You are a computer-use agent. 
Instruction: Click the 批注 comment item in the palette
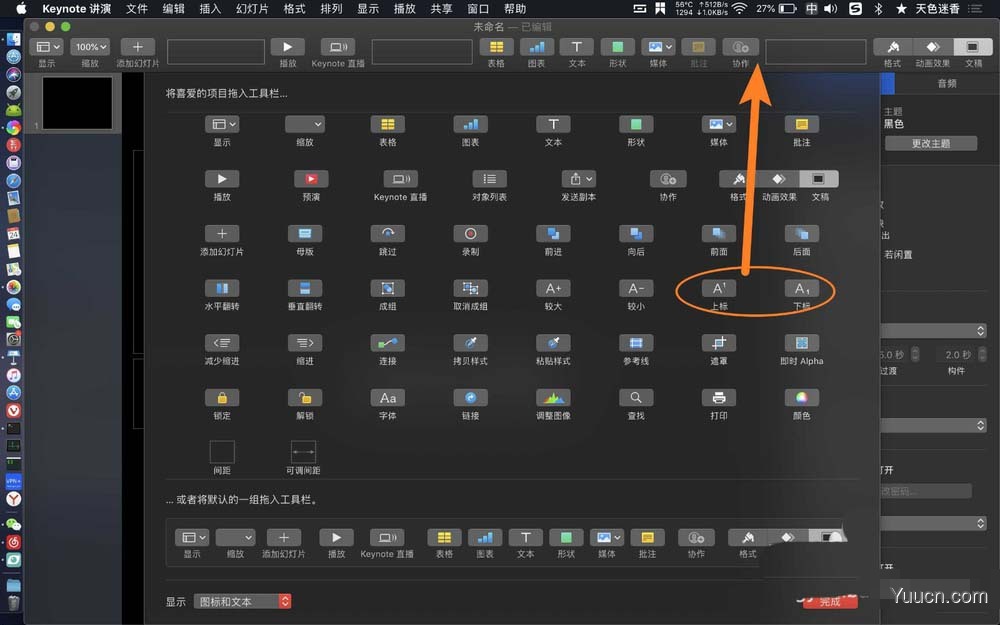(802, 124)
